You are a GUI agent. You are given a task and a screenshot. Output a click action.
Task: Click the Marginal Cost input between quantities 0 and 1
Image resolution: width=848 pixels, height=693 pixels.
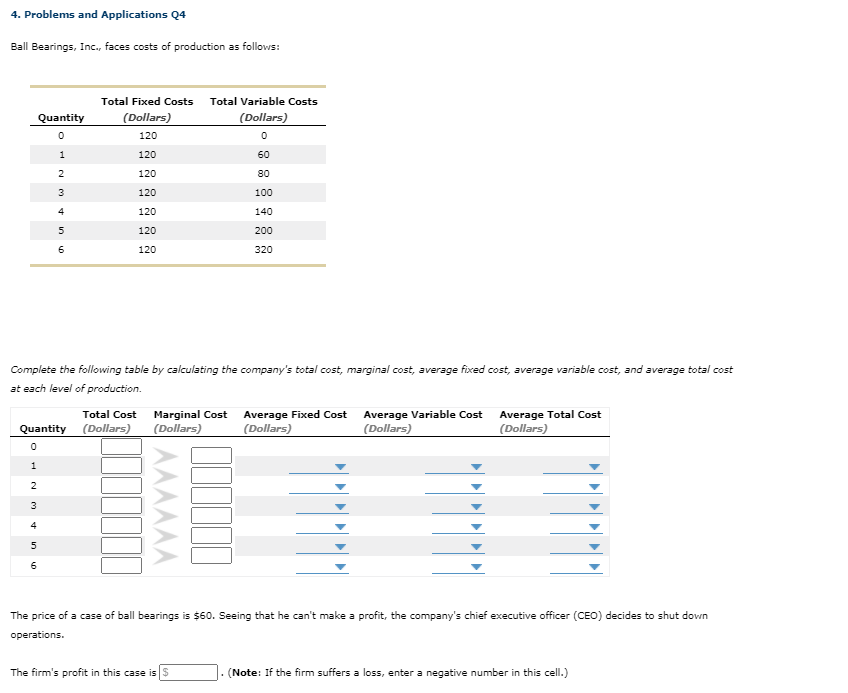pyautogui.click(x=210, y=456)
